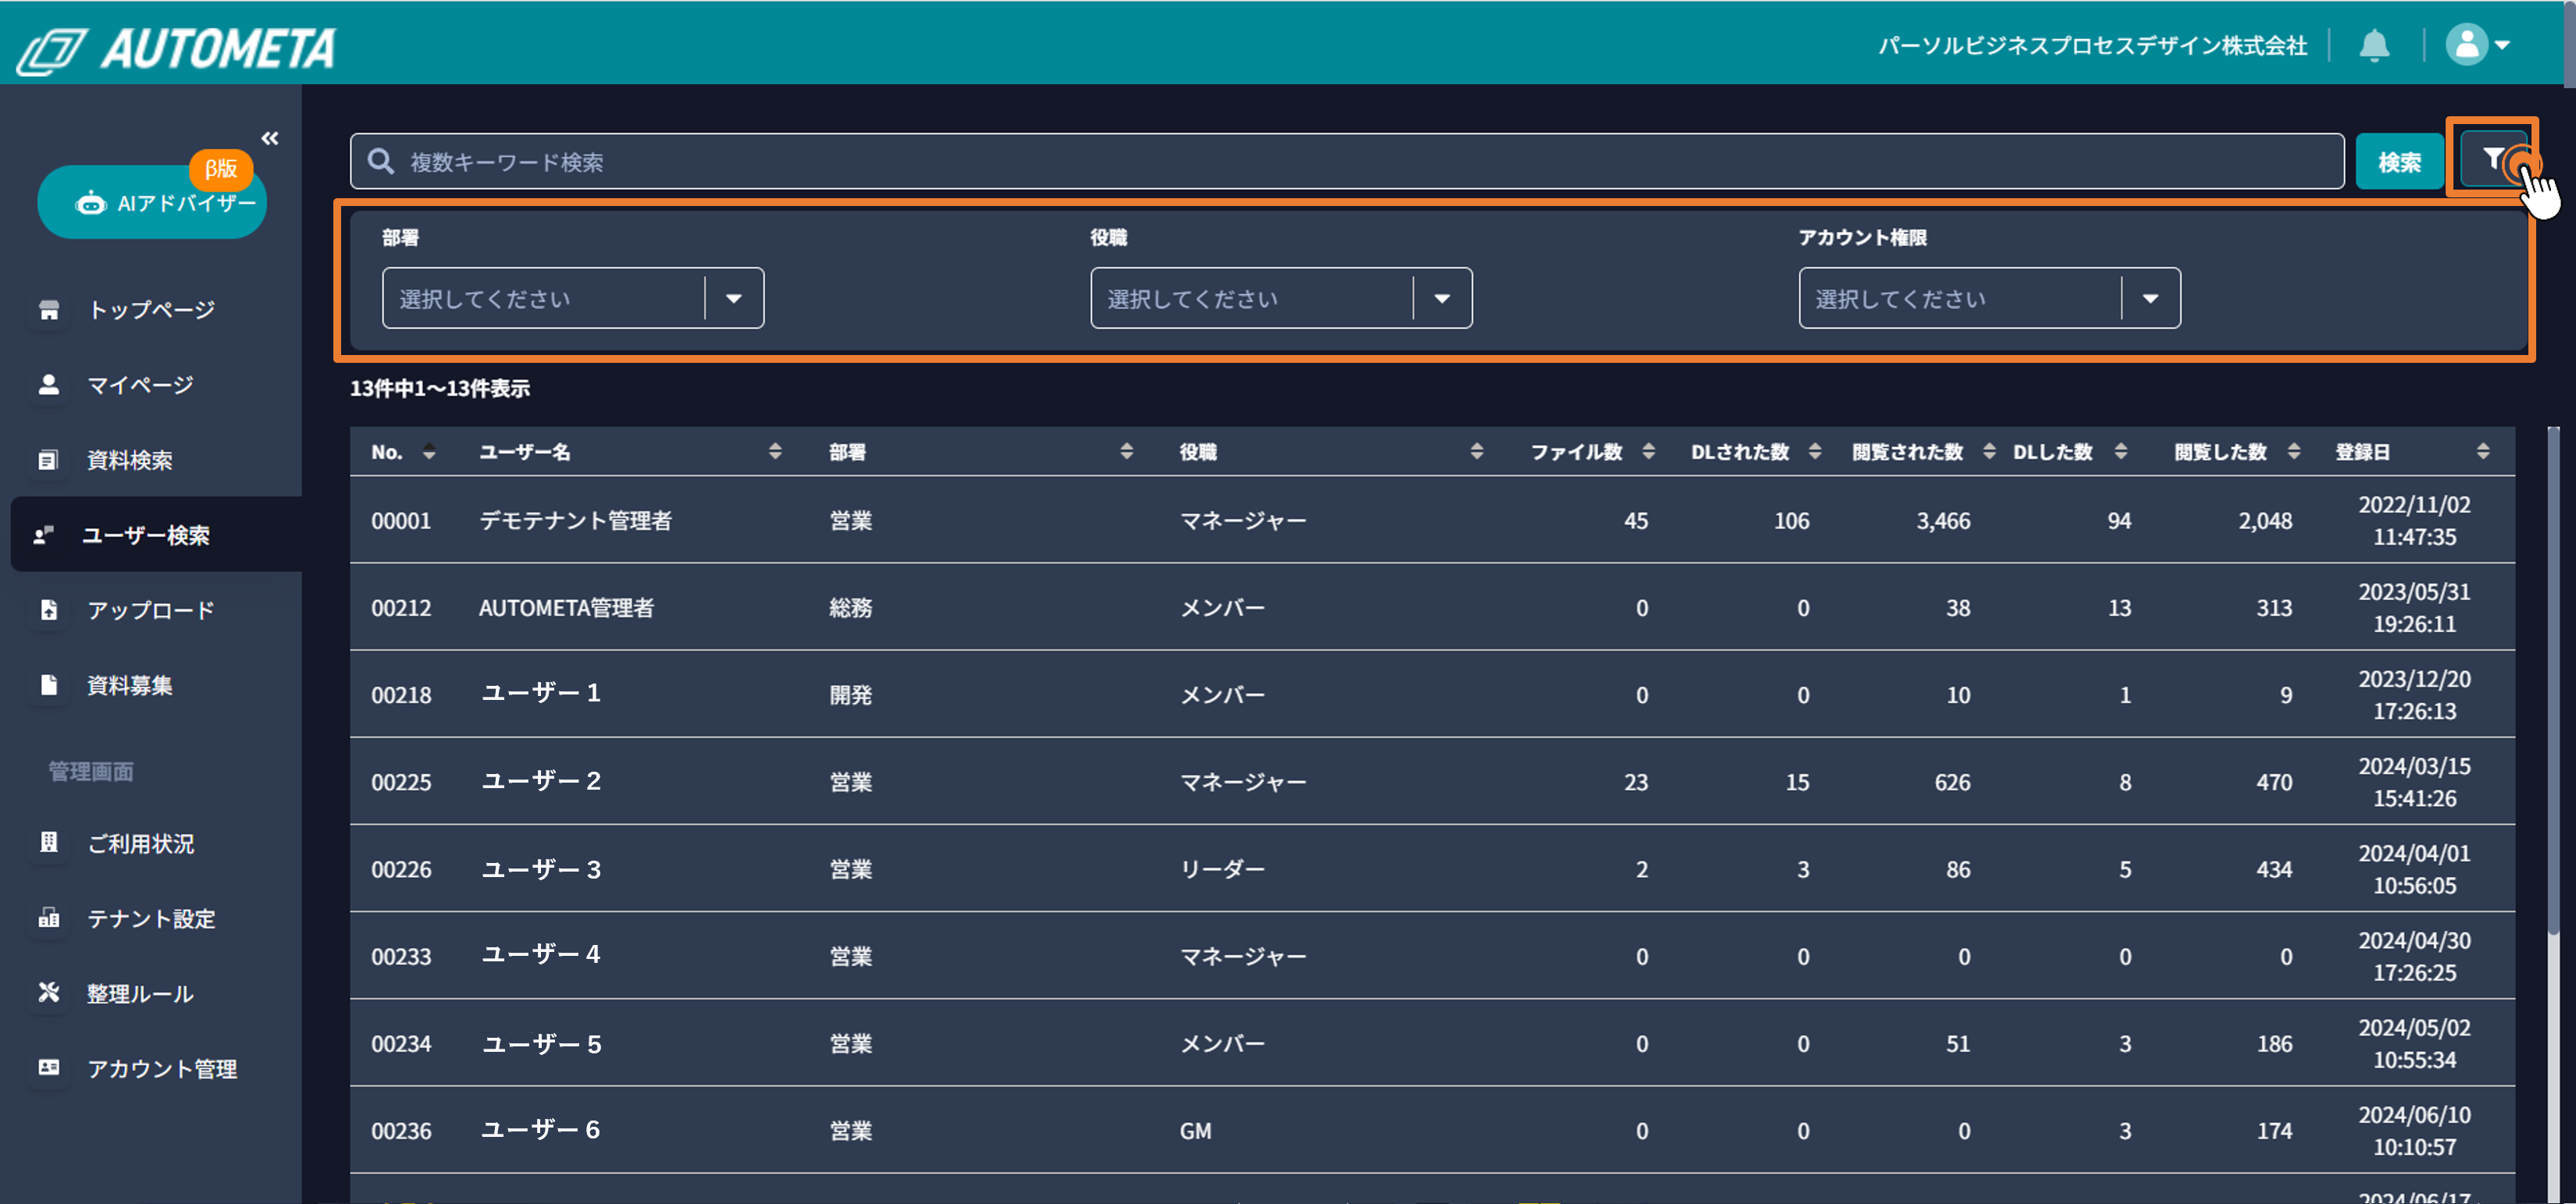Viewport: 2576px width, 1204px height.
Task: Click the トップページ store icon
Action: pos(49,310)
